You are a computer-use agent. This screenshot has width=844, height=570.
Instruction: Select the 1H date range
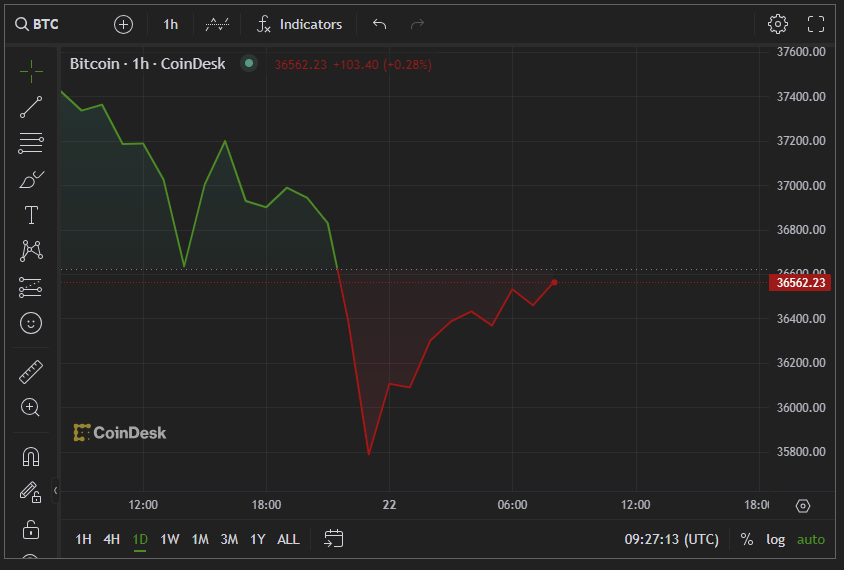click(x=83, y=539)
